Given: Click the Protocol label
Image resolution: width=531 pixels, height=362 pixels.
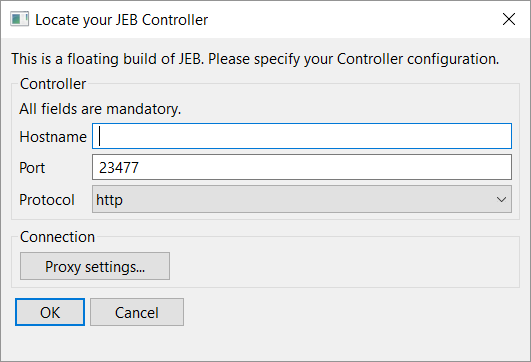Looking at the screenshot, I should [x=47, y=200].
